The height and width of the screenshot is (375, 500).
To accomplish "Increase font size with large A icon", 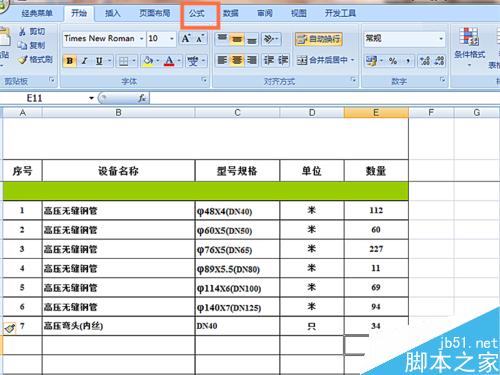I will point(186,39).
